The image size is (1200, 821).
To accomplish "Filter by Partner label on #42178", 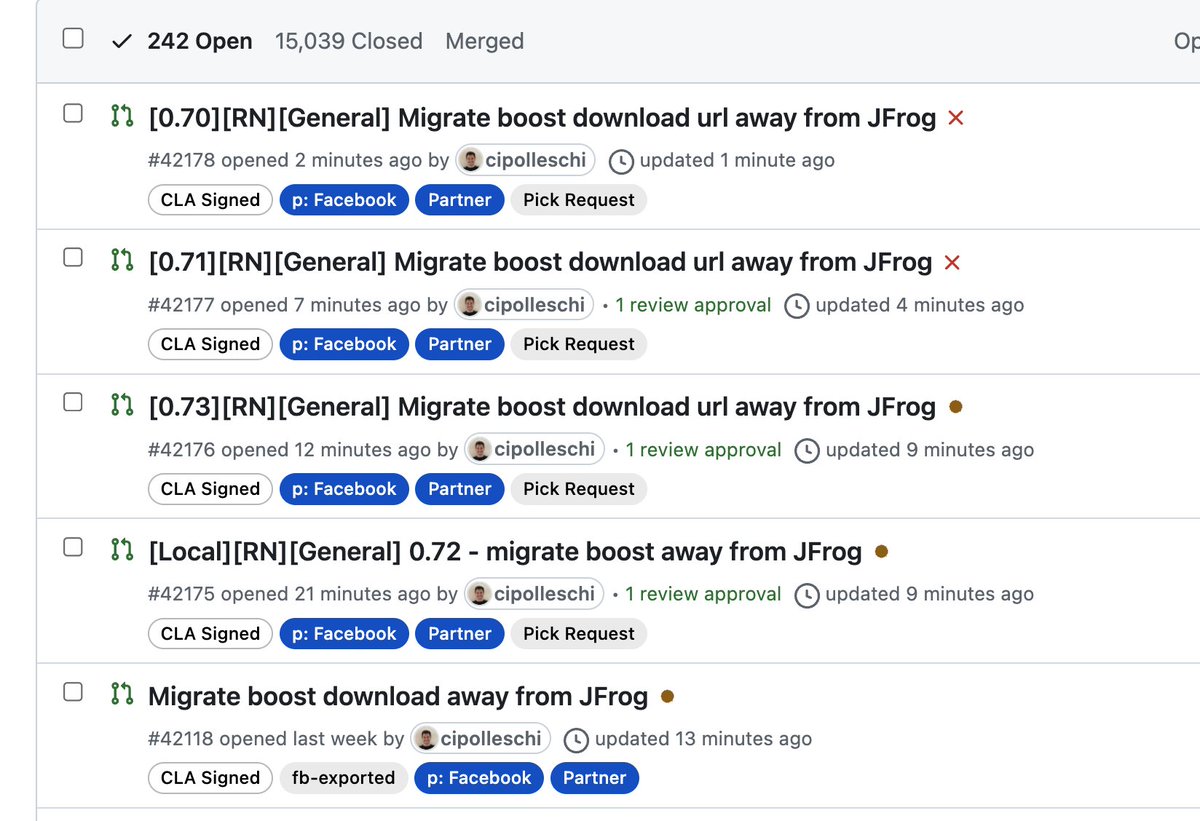I will [x=459, y=200].
